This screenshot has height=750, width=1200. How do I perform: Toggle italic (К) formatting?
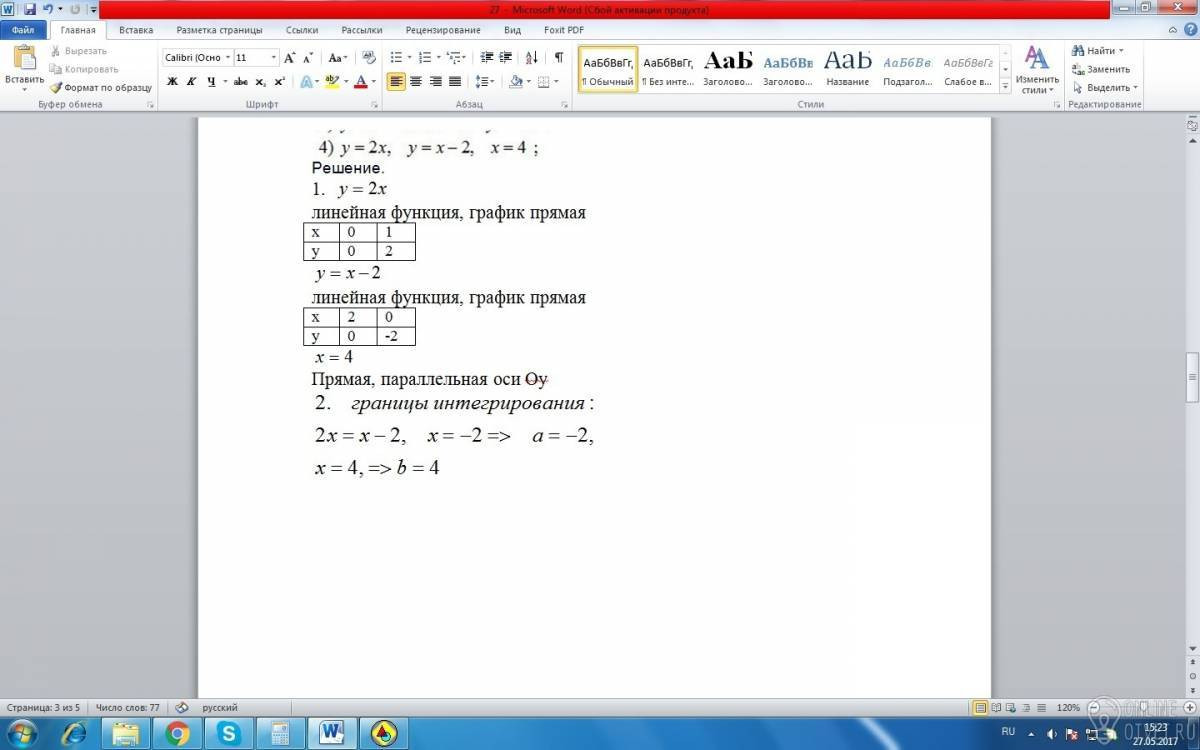tap(191, 82)
